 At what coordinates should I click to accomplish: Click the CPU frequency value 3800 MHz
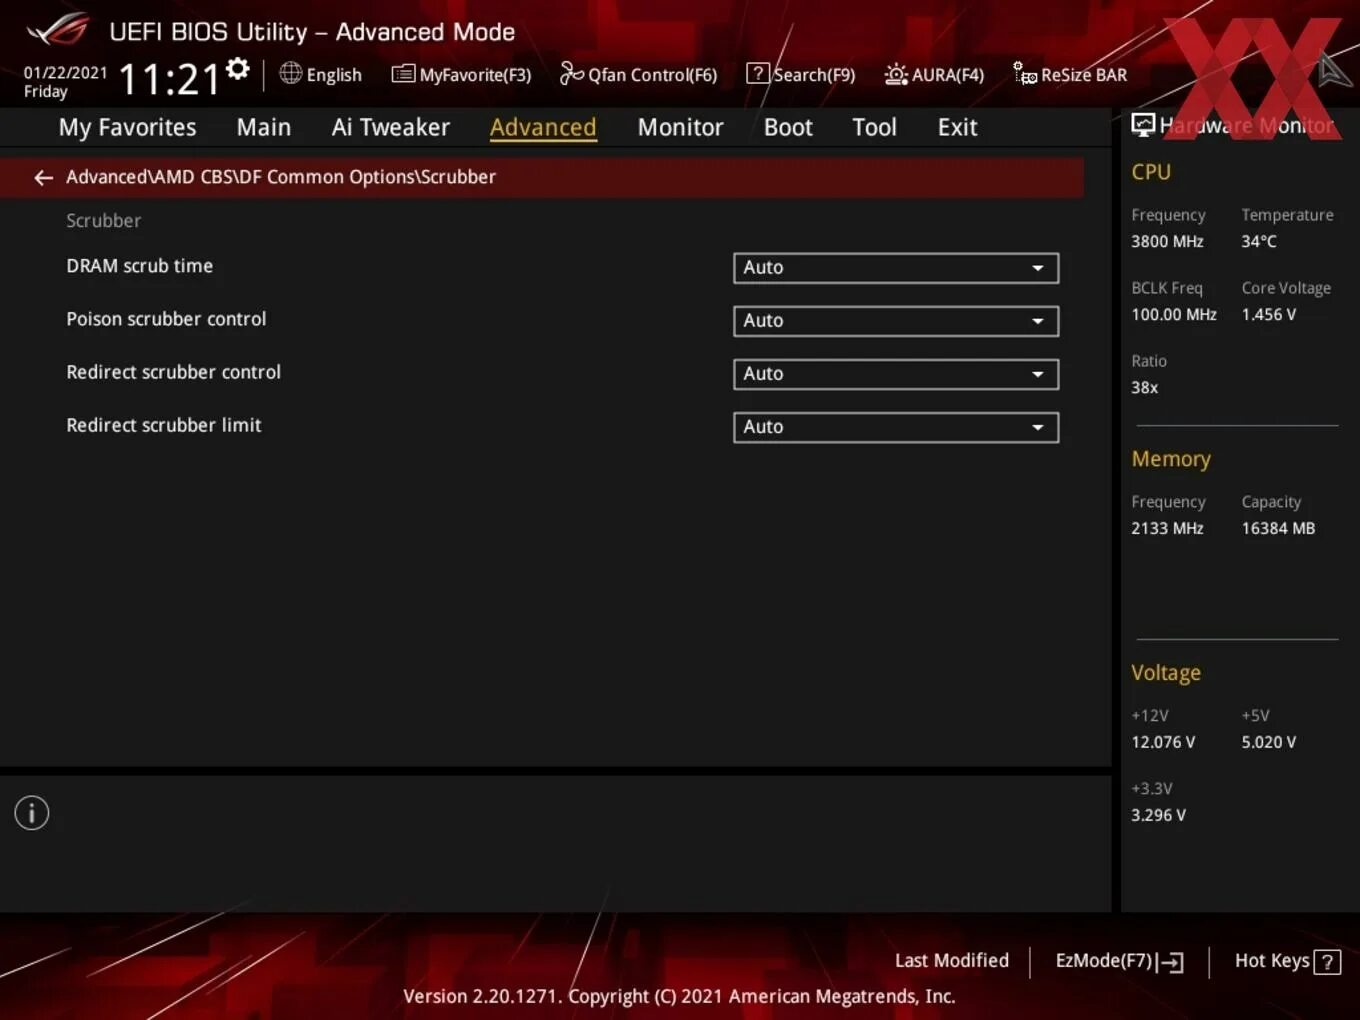pyautogui.click(x=1167, y=241)
